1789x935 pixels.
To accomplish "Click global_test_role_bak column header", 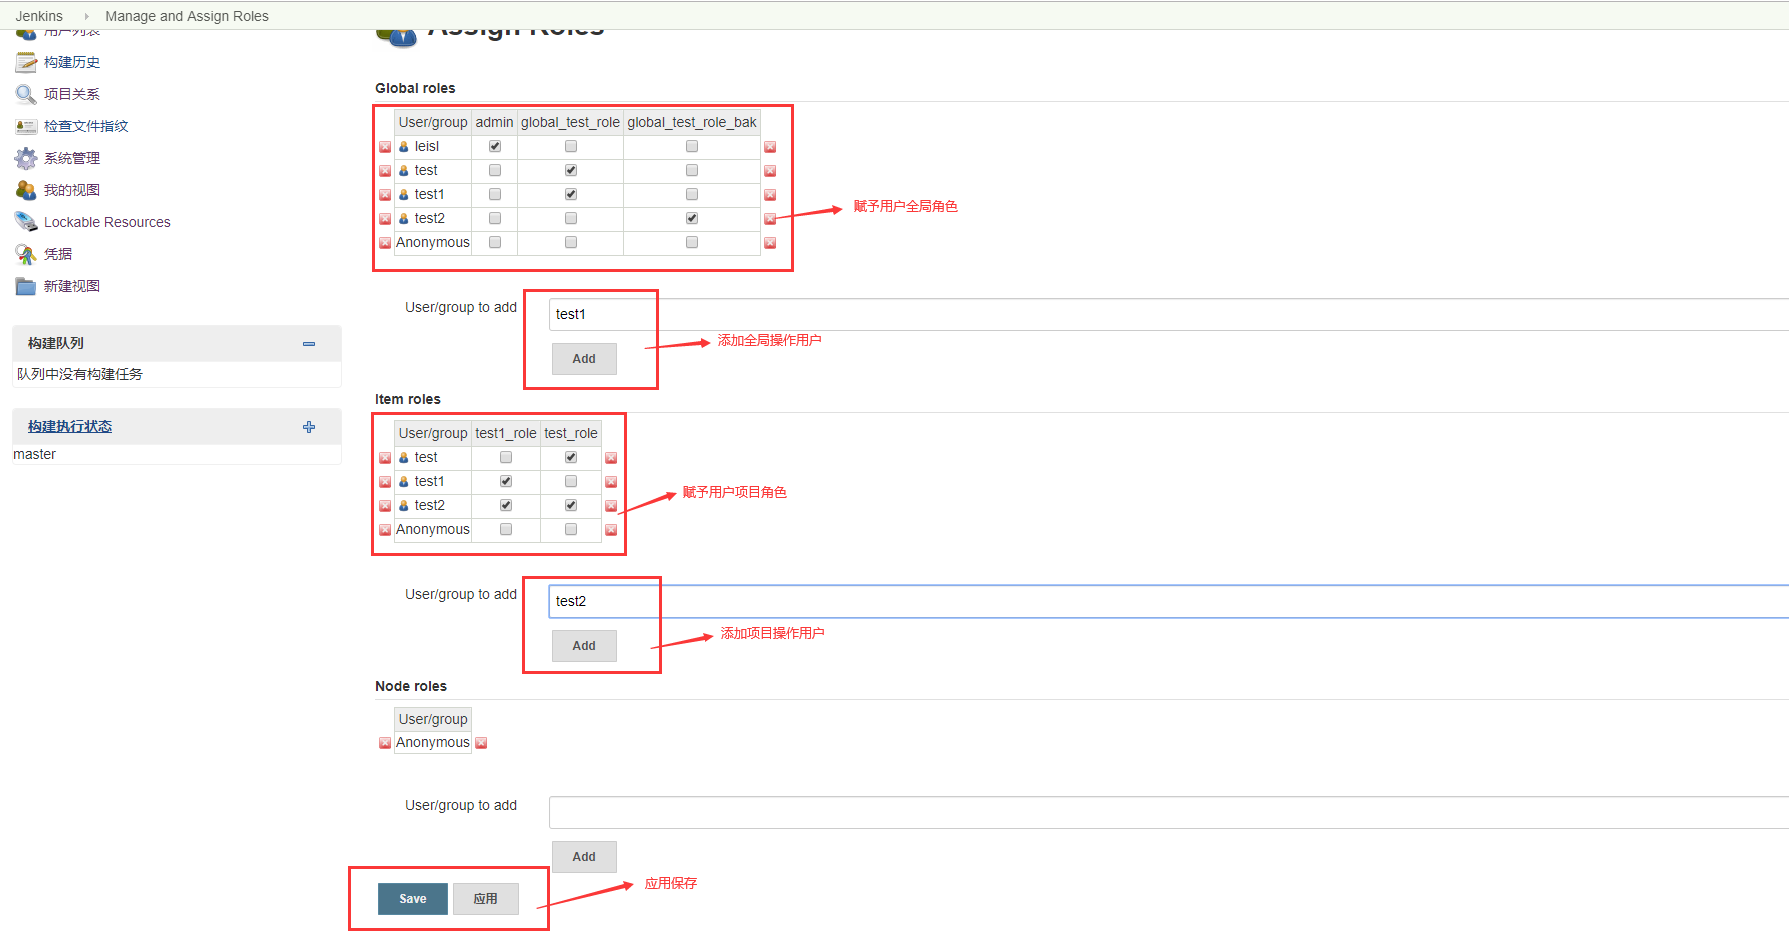I will pyautogui.click(x=692, y=122).
